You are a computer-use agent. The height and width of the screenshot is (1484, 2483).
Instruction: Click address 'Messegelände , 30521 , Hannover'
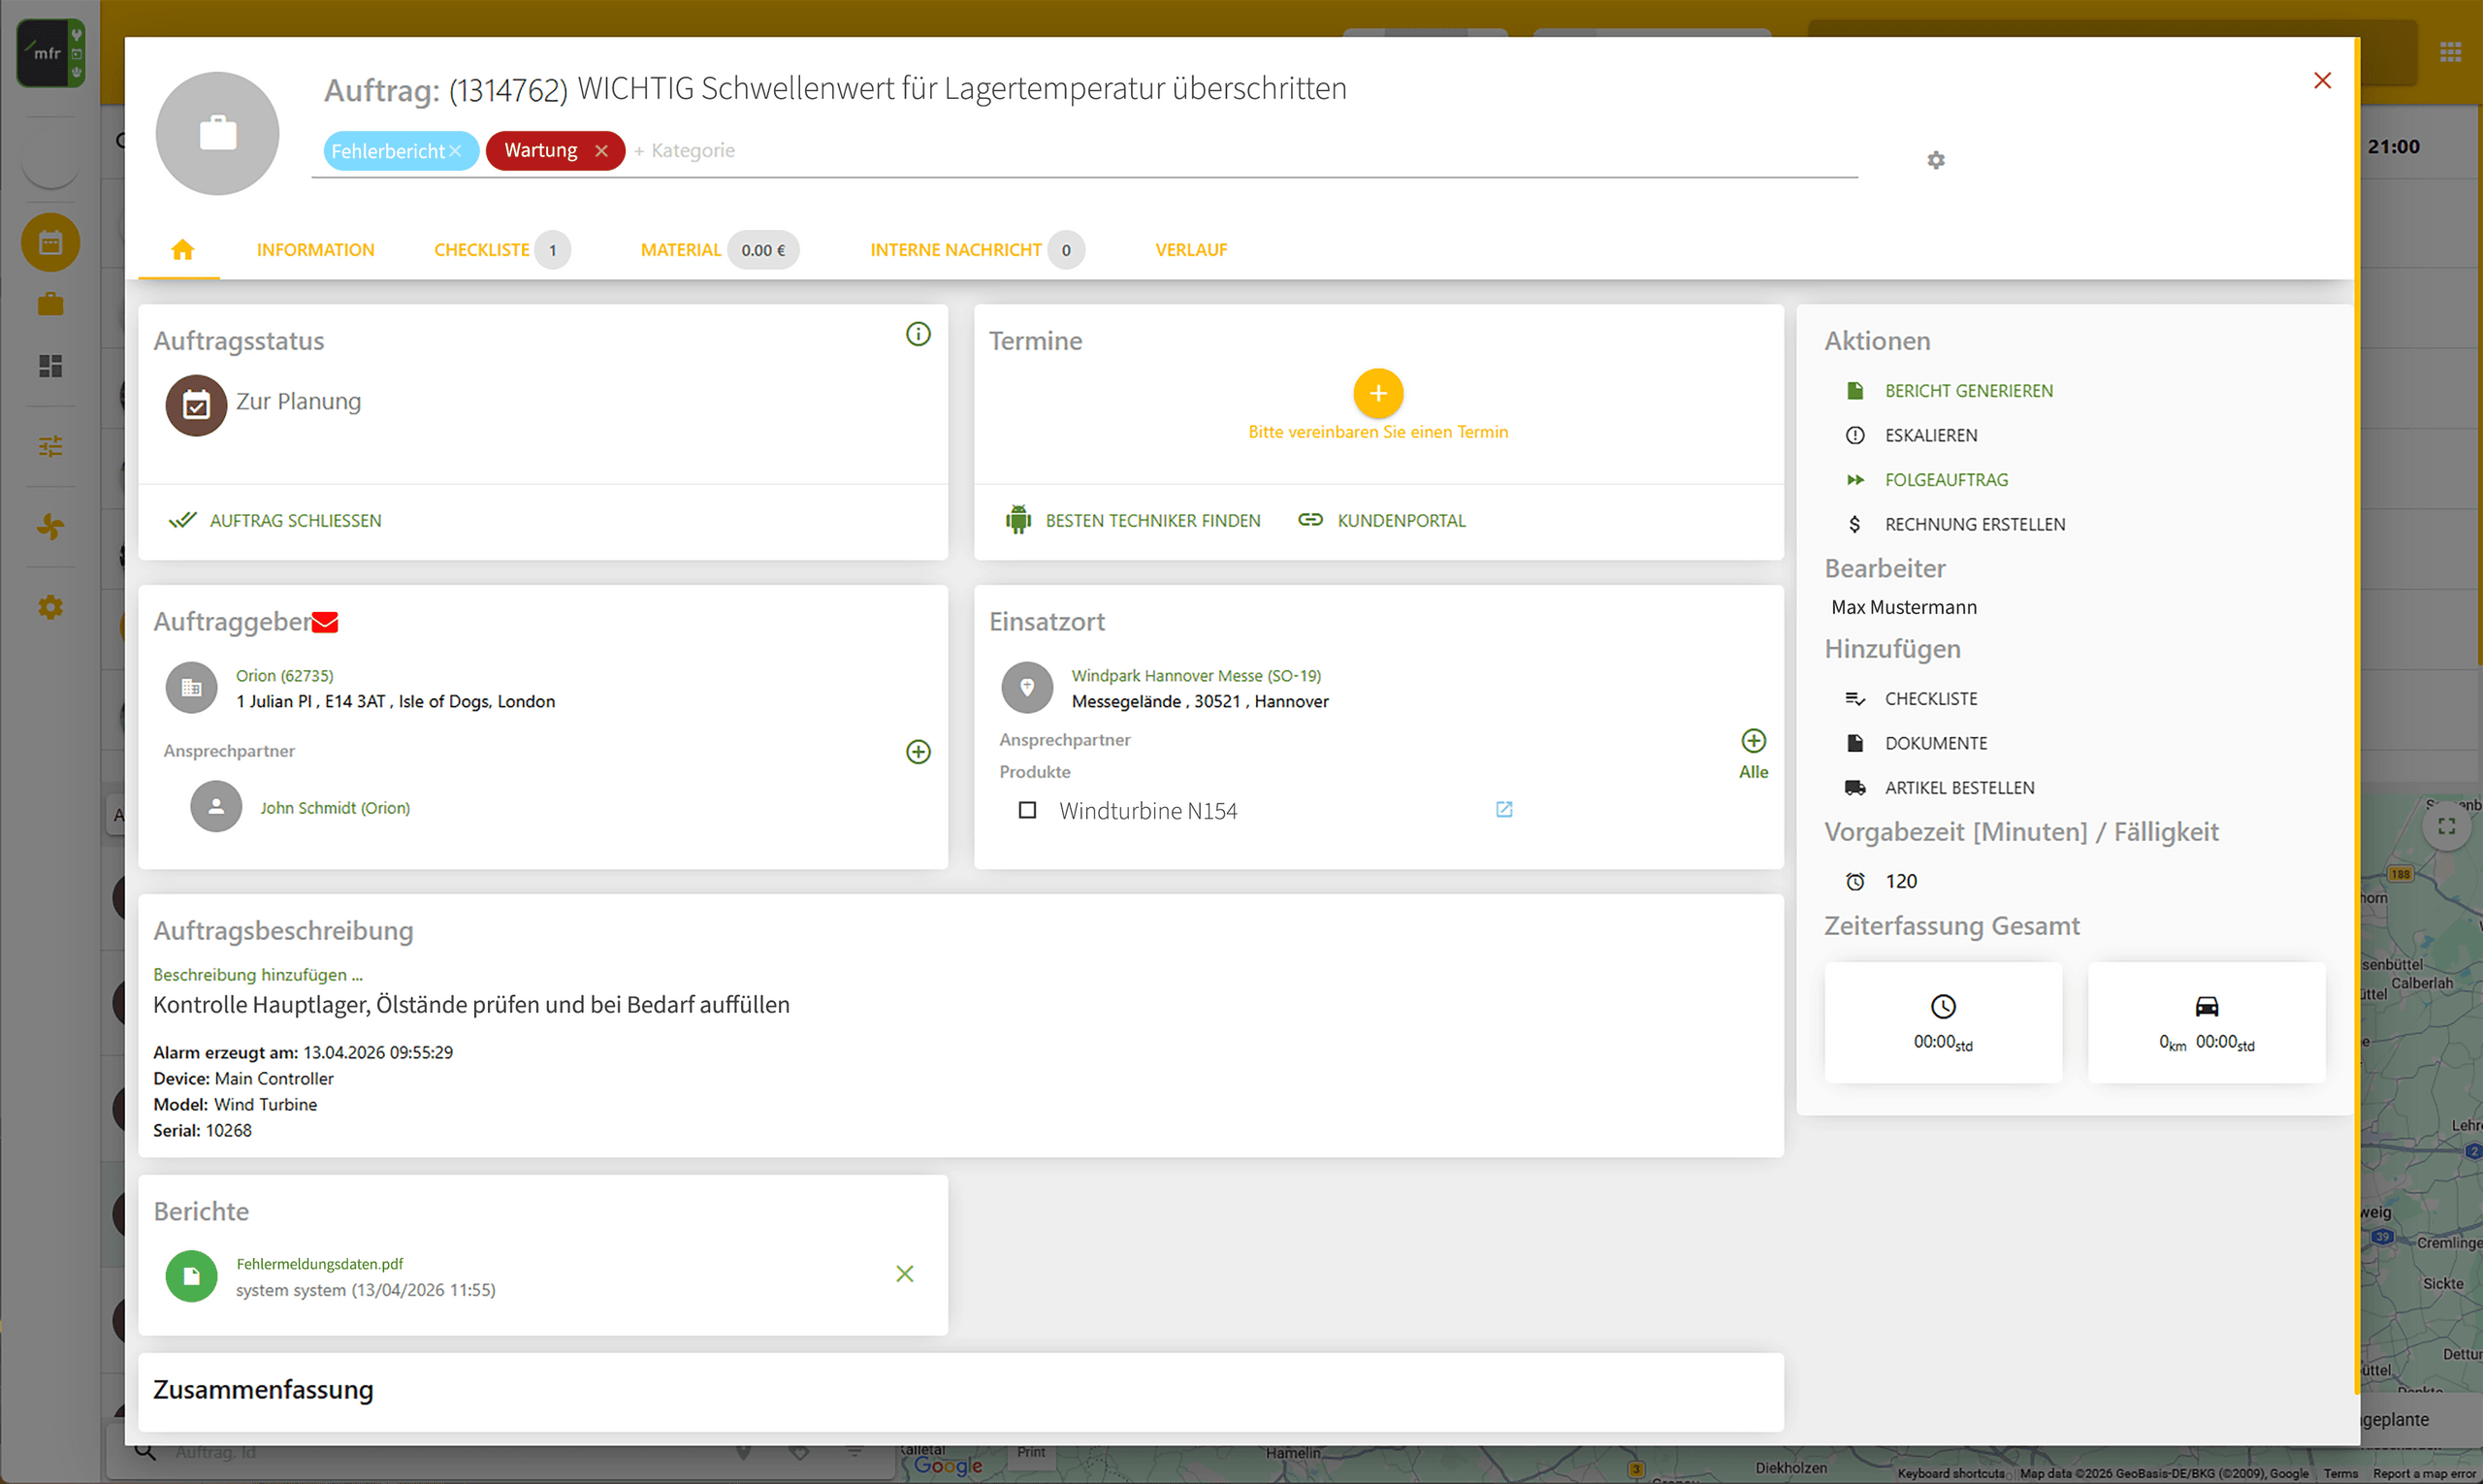(1200, 702)
